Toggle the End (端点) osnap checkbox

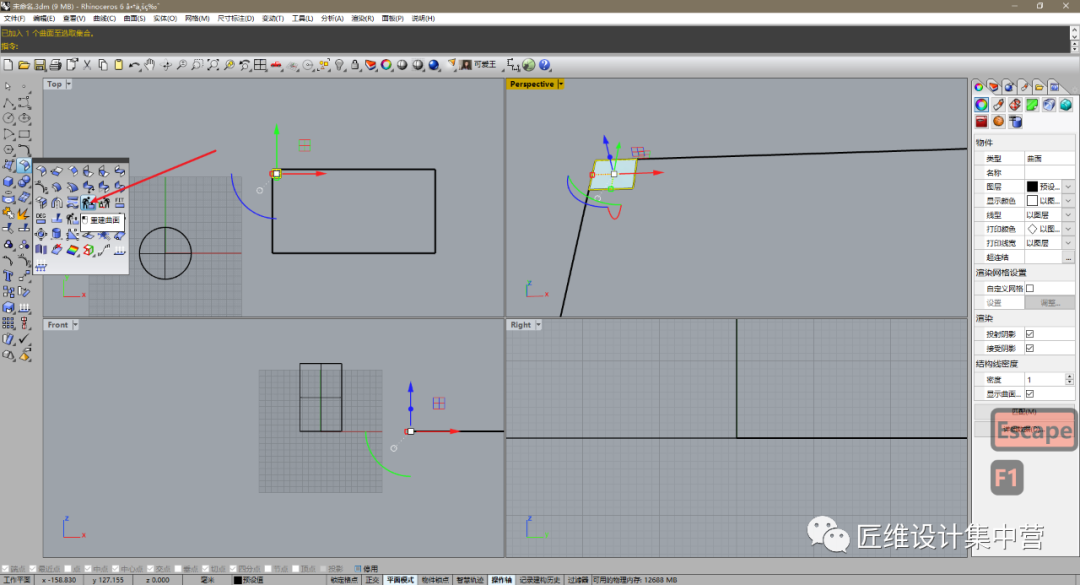point(6,569)
